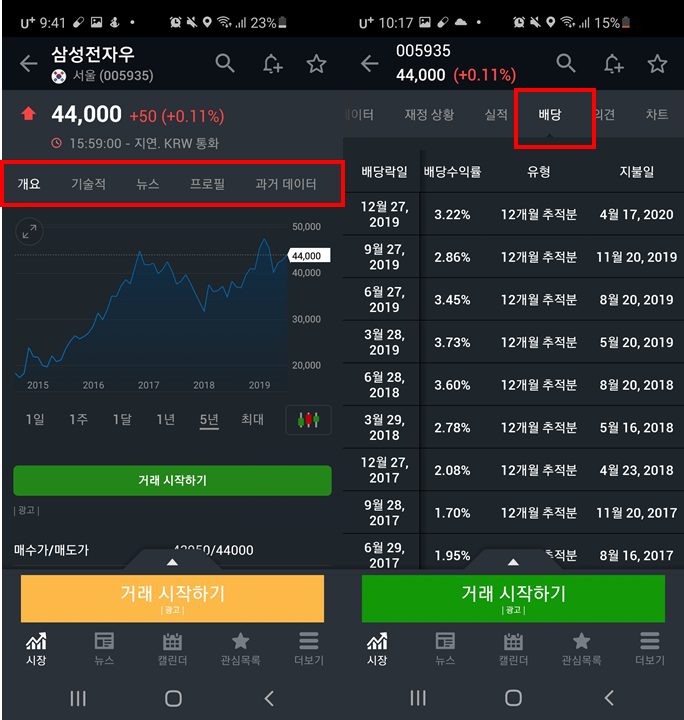
Task: Tap large green 거래 시작하기 button on right
Action: pos(513,599)
